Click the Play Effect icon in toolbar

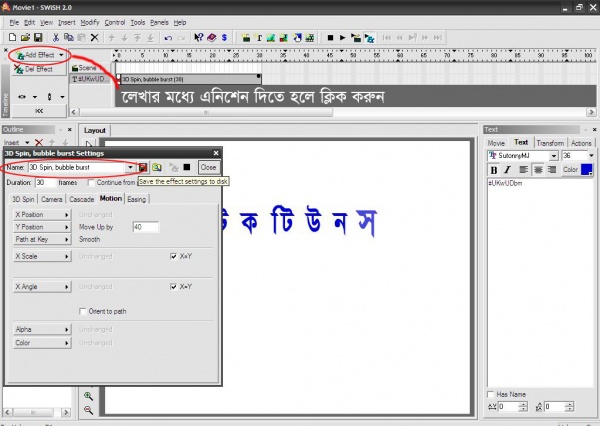point(369,38)
